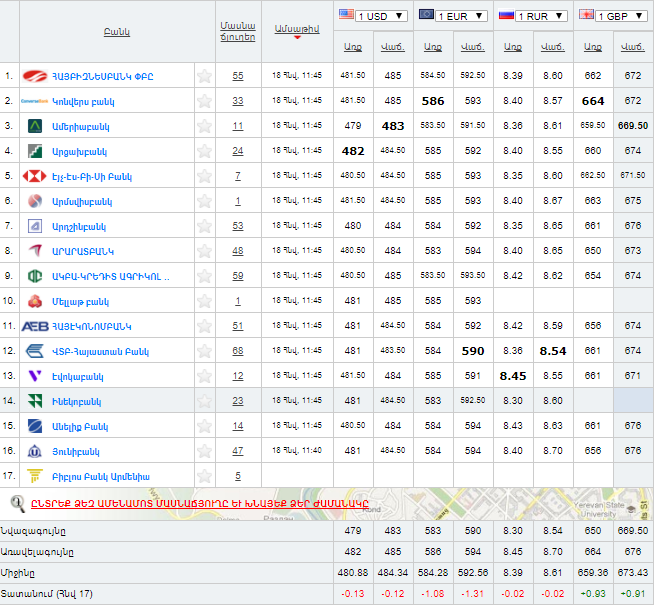Click the AEB Armeconombank logo
This screenshot has width=657, height=608.
point(35,326)
